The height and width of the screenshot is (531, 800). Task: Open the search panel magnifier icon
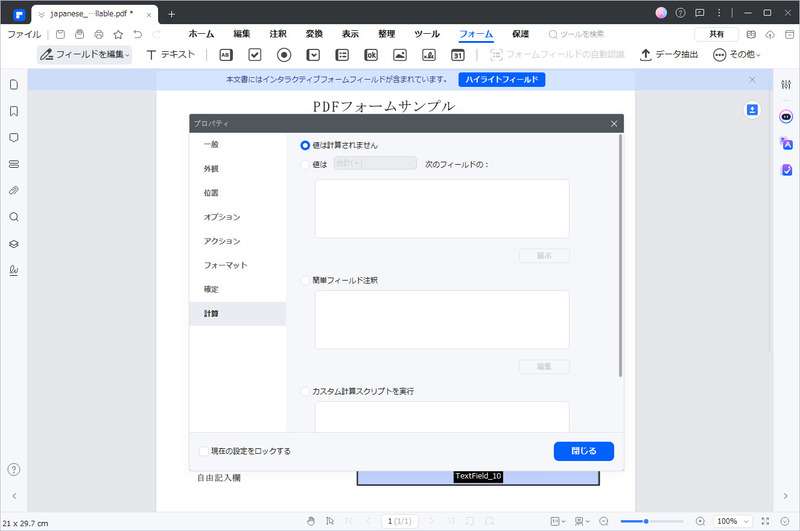pos(14,217)
